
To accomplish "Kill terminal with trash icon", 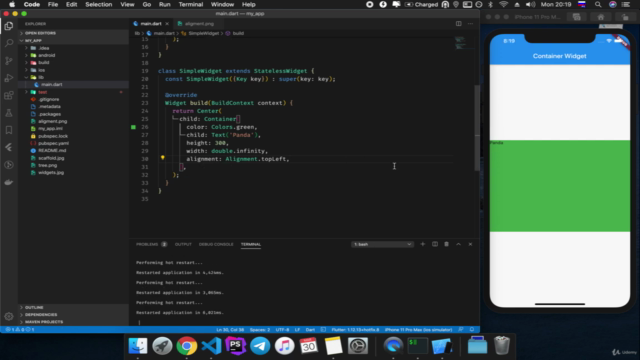I will [x=447, y=244].
